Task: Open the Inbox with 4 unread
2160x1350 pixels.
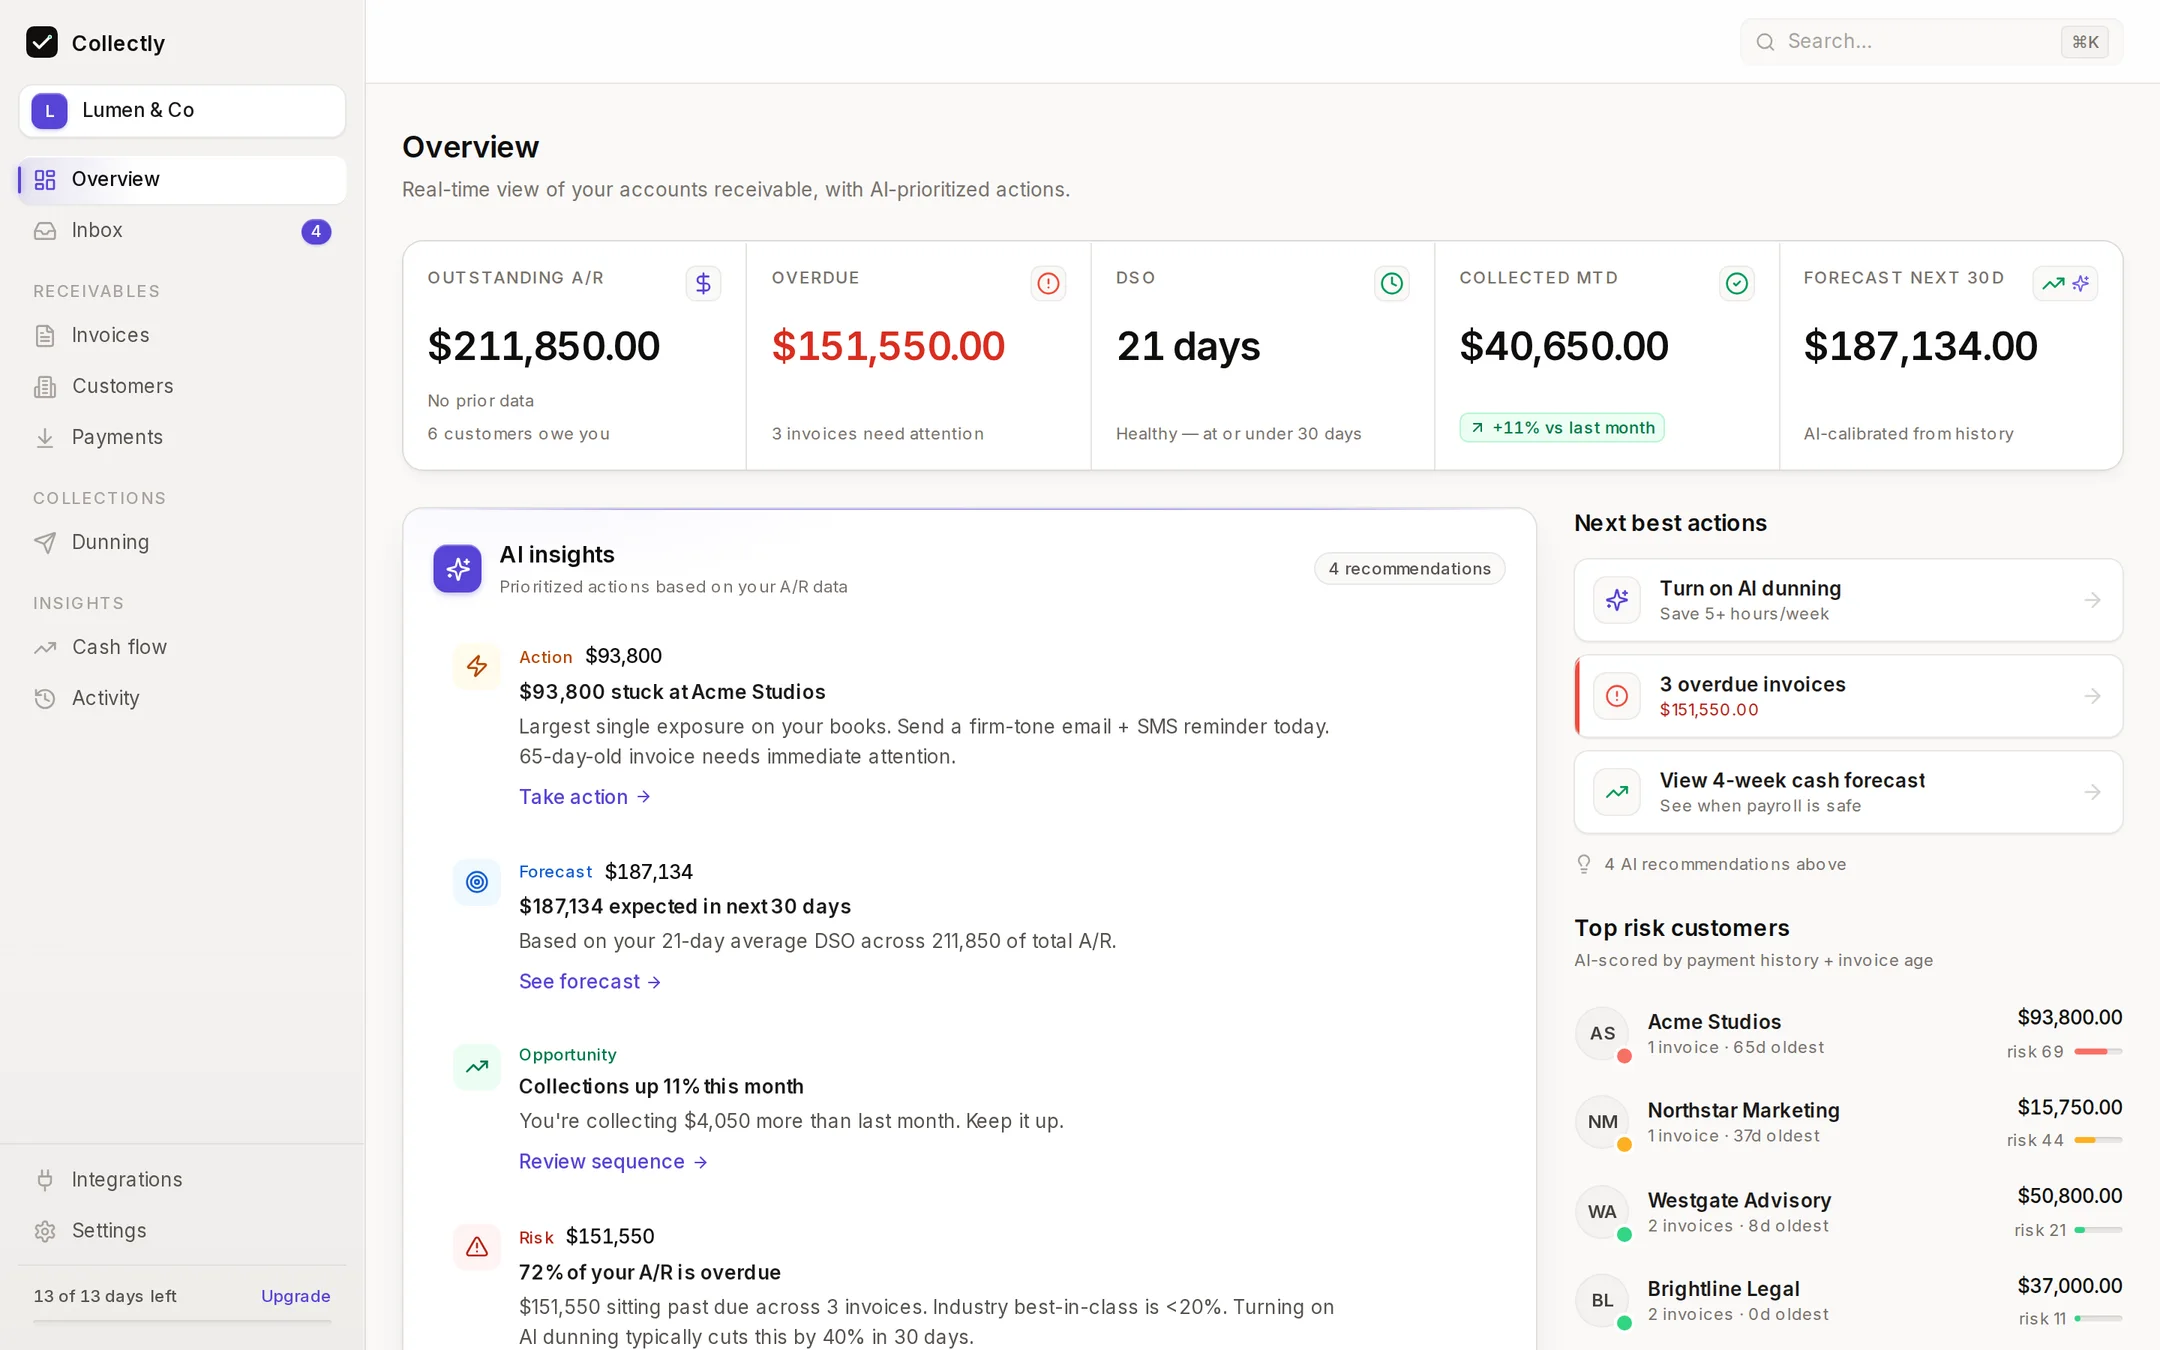Action: pyautogui.click(x=182, y=231)
